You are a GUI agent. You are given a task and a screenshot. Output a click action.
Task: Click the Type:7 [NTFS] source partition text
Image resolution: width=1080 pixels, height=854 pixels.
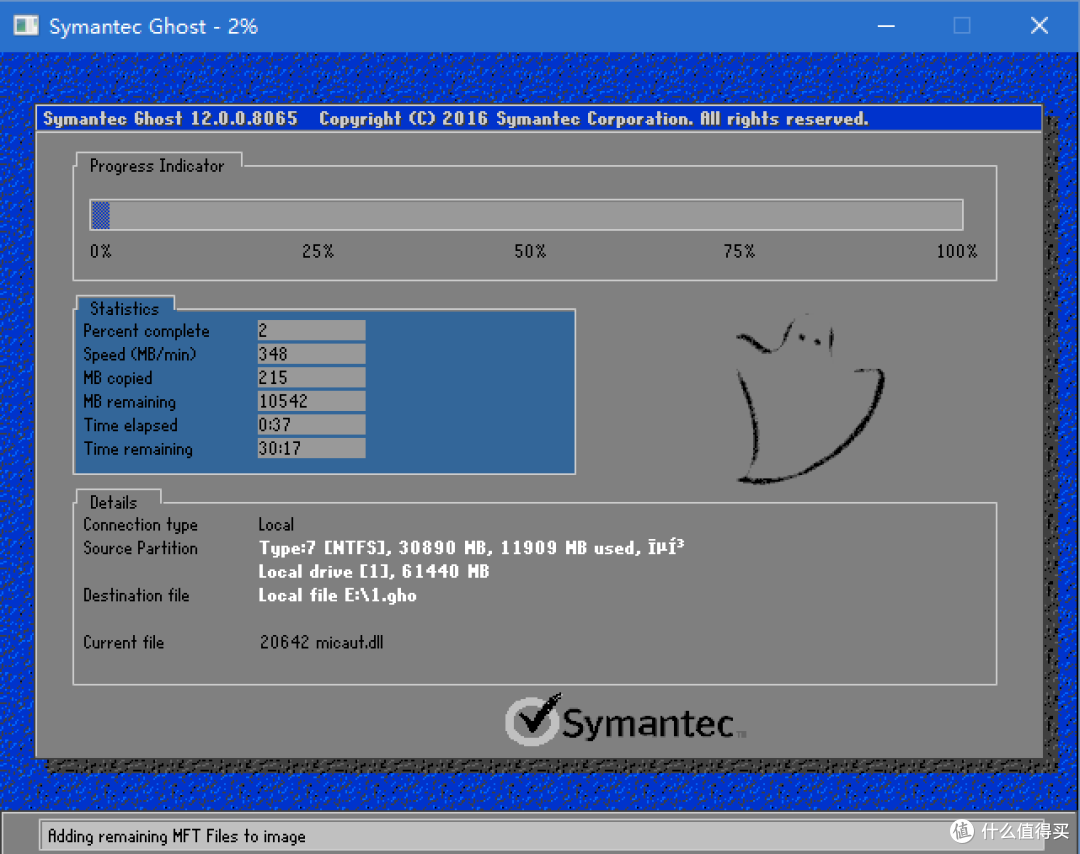coord(472,548)
